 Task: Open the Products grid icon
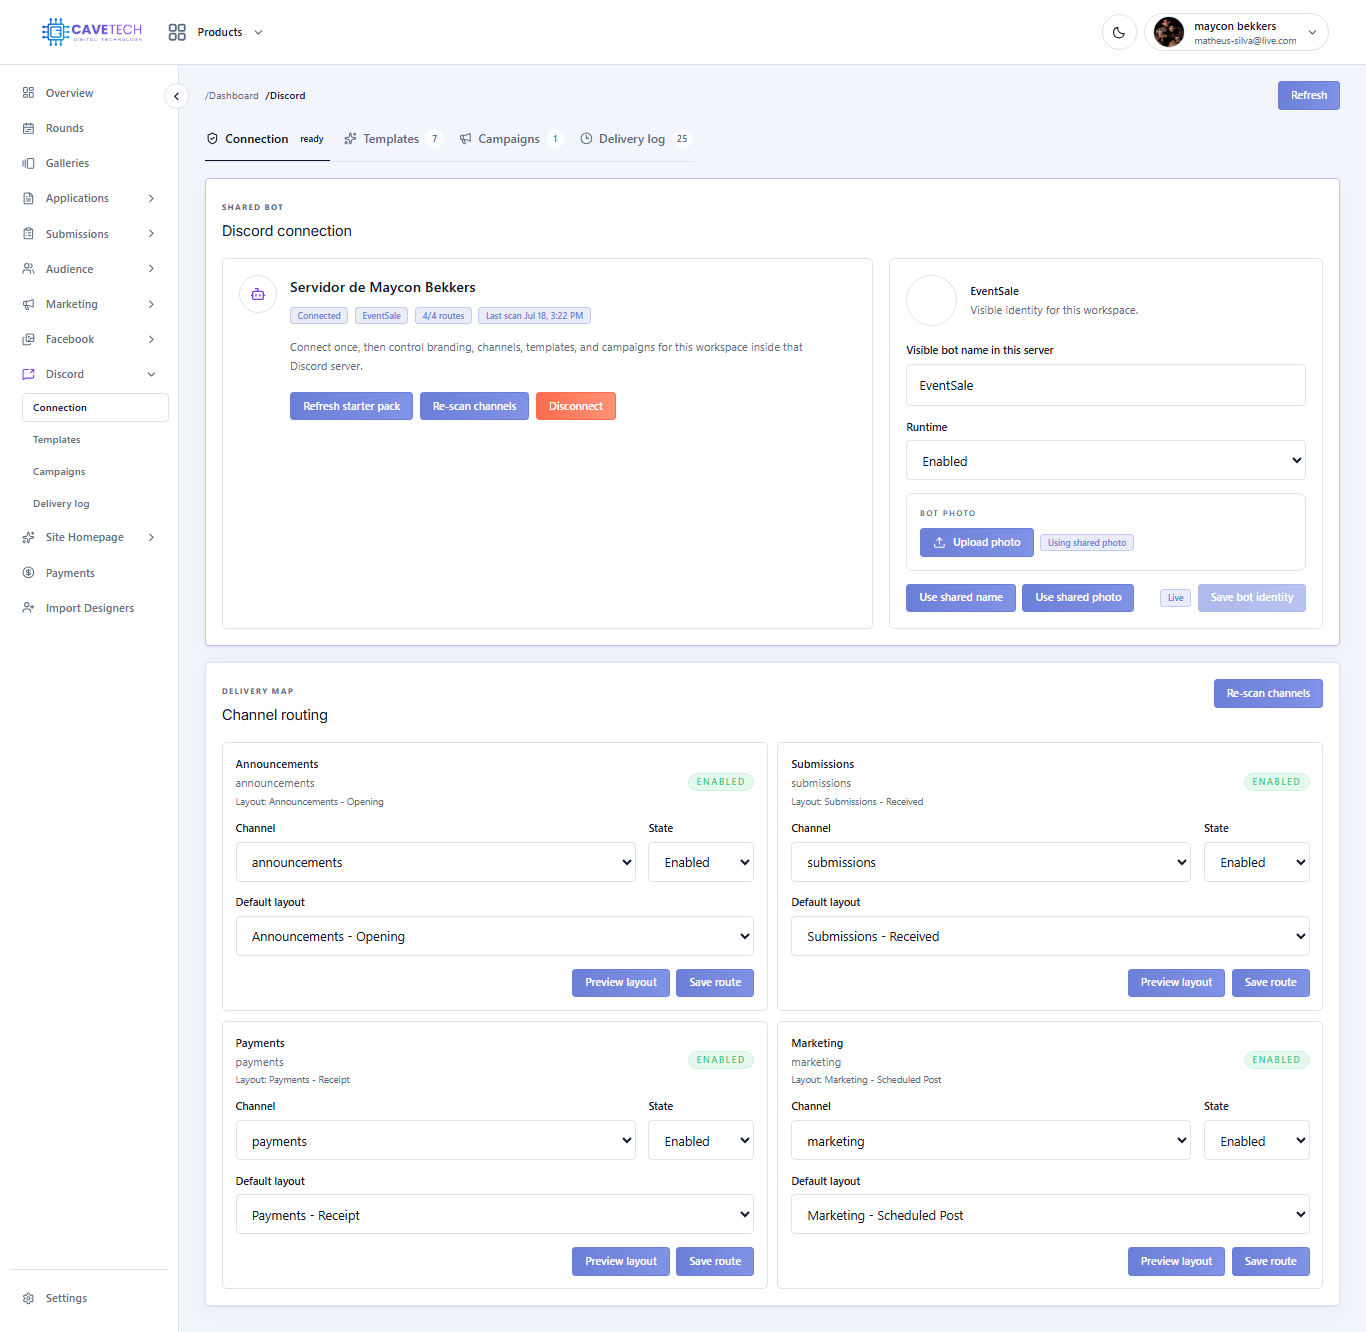(x=177, y=32)
